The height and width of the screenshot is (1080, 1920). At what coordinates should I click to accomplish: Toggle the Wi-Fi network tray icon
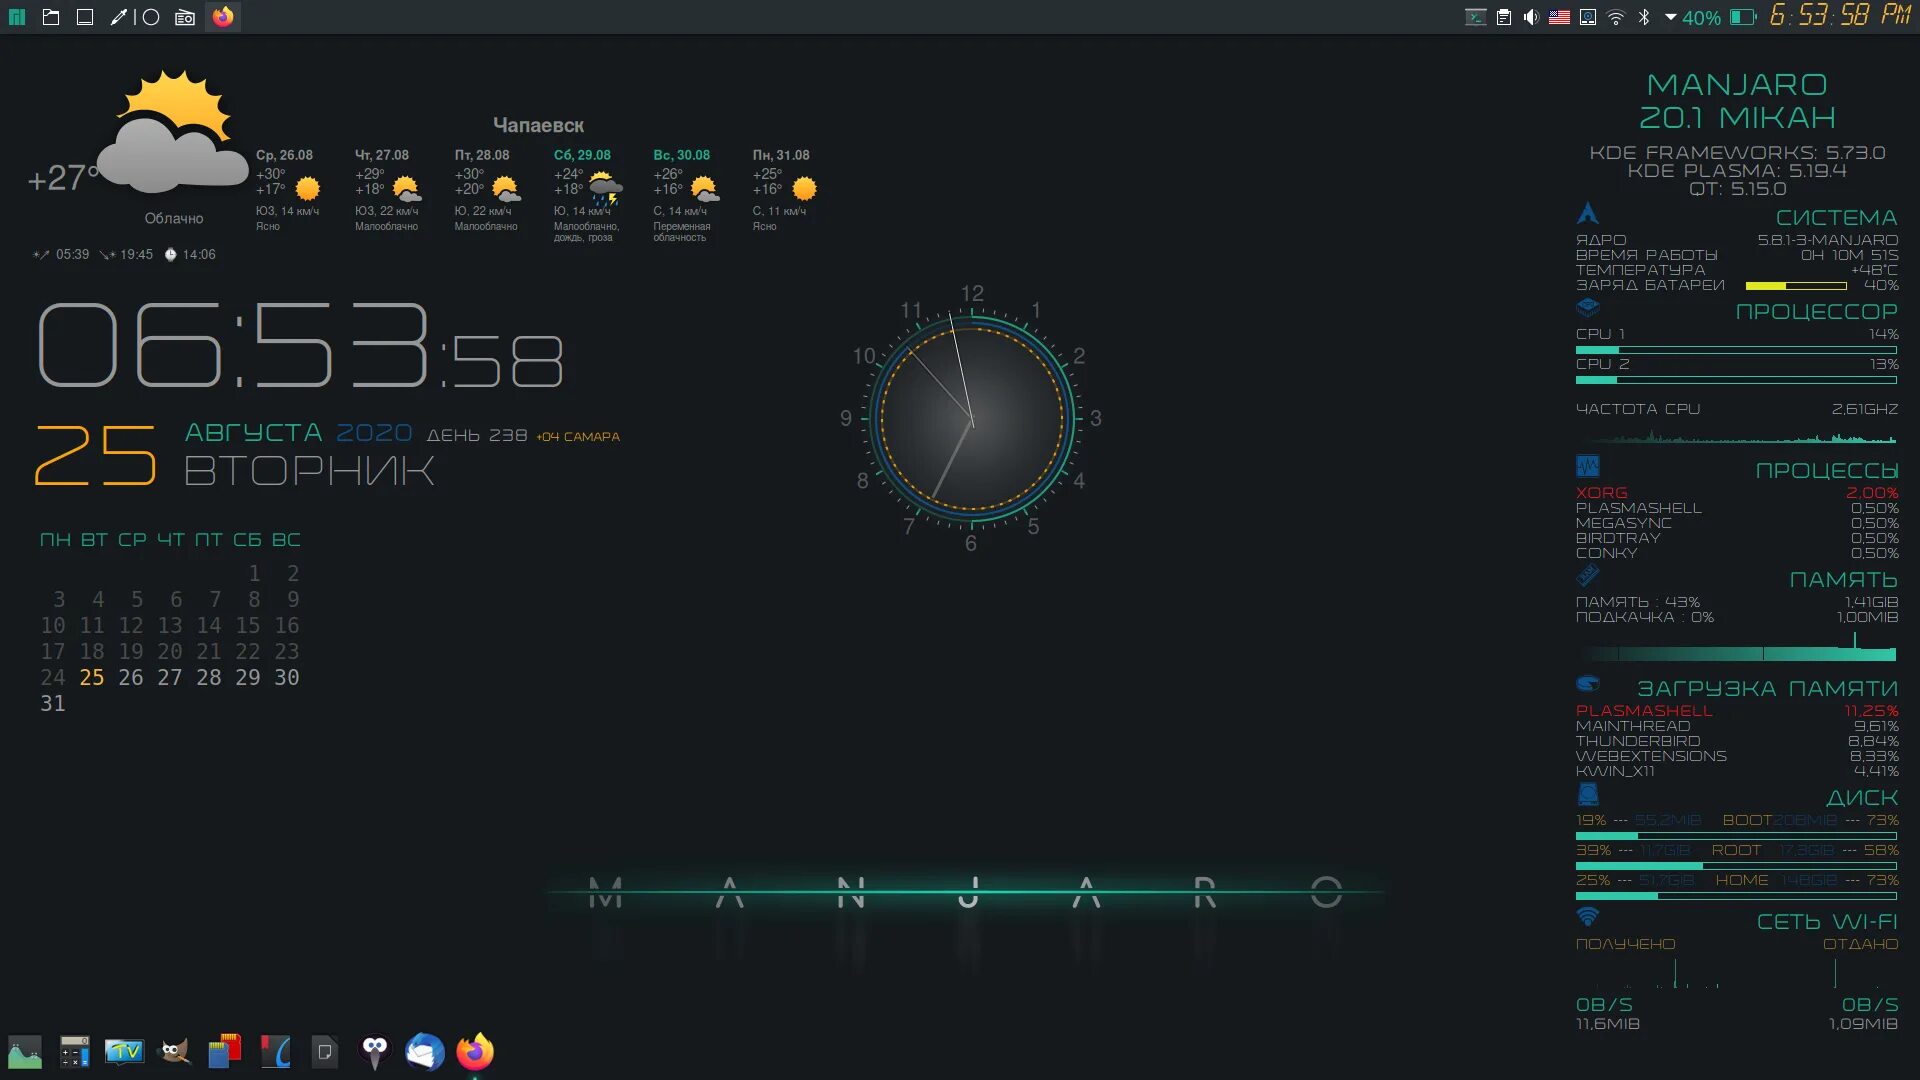pyautogui.click(x=1616, y=17)
